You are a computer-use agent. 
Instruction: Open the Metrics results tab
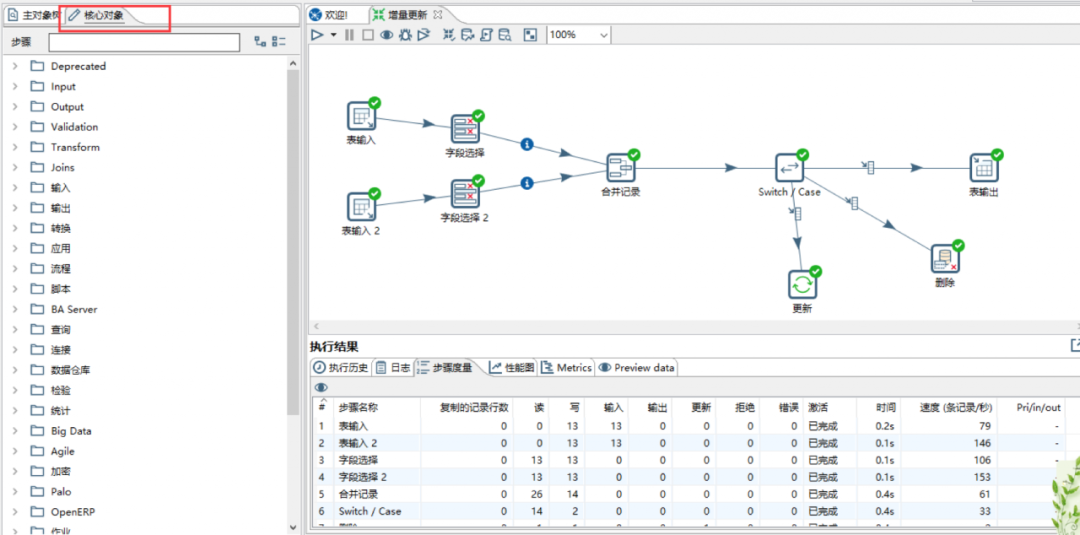[566, 368]
